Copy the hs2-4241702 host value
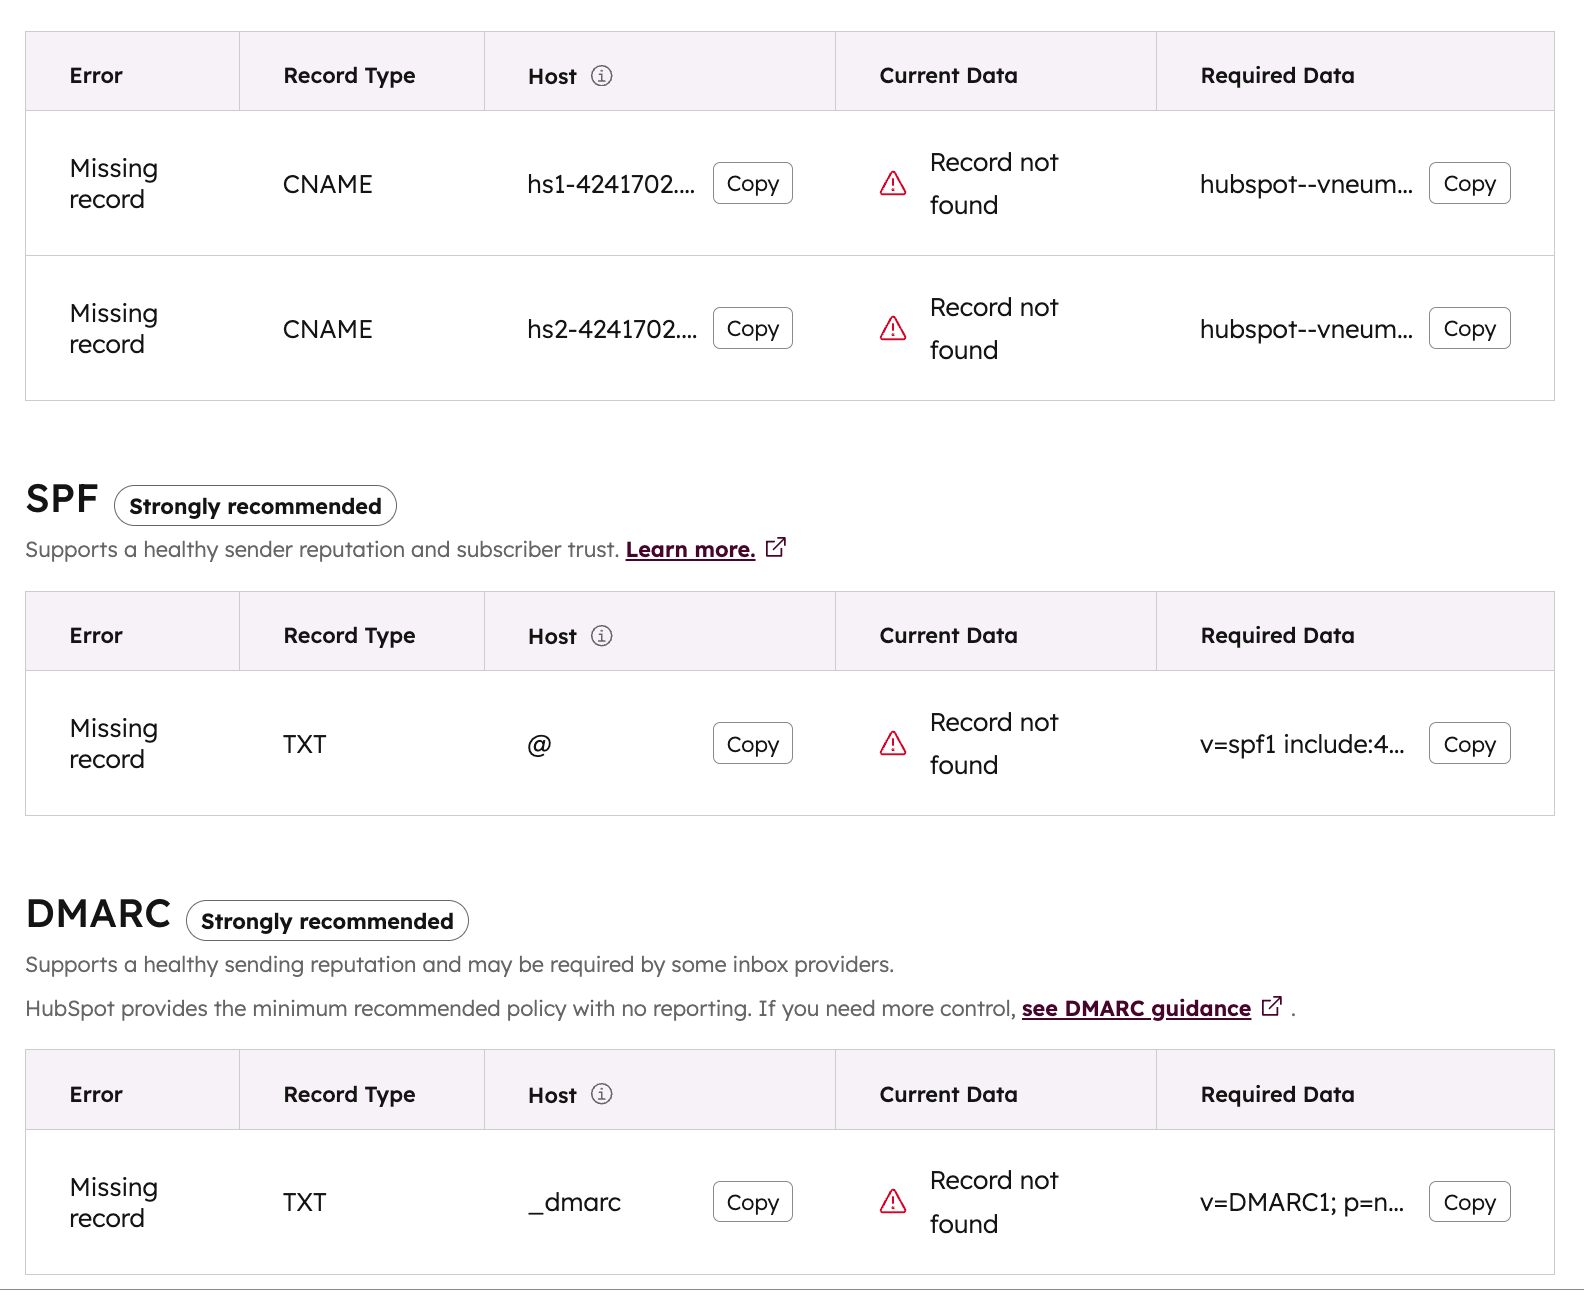The height and width of the screenshot is (1316, 1584). (x=752, y=329)
